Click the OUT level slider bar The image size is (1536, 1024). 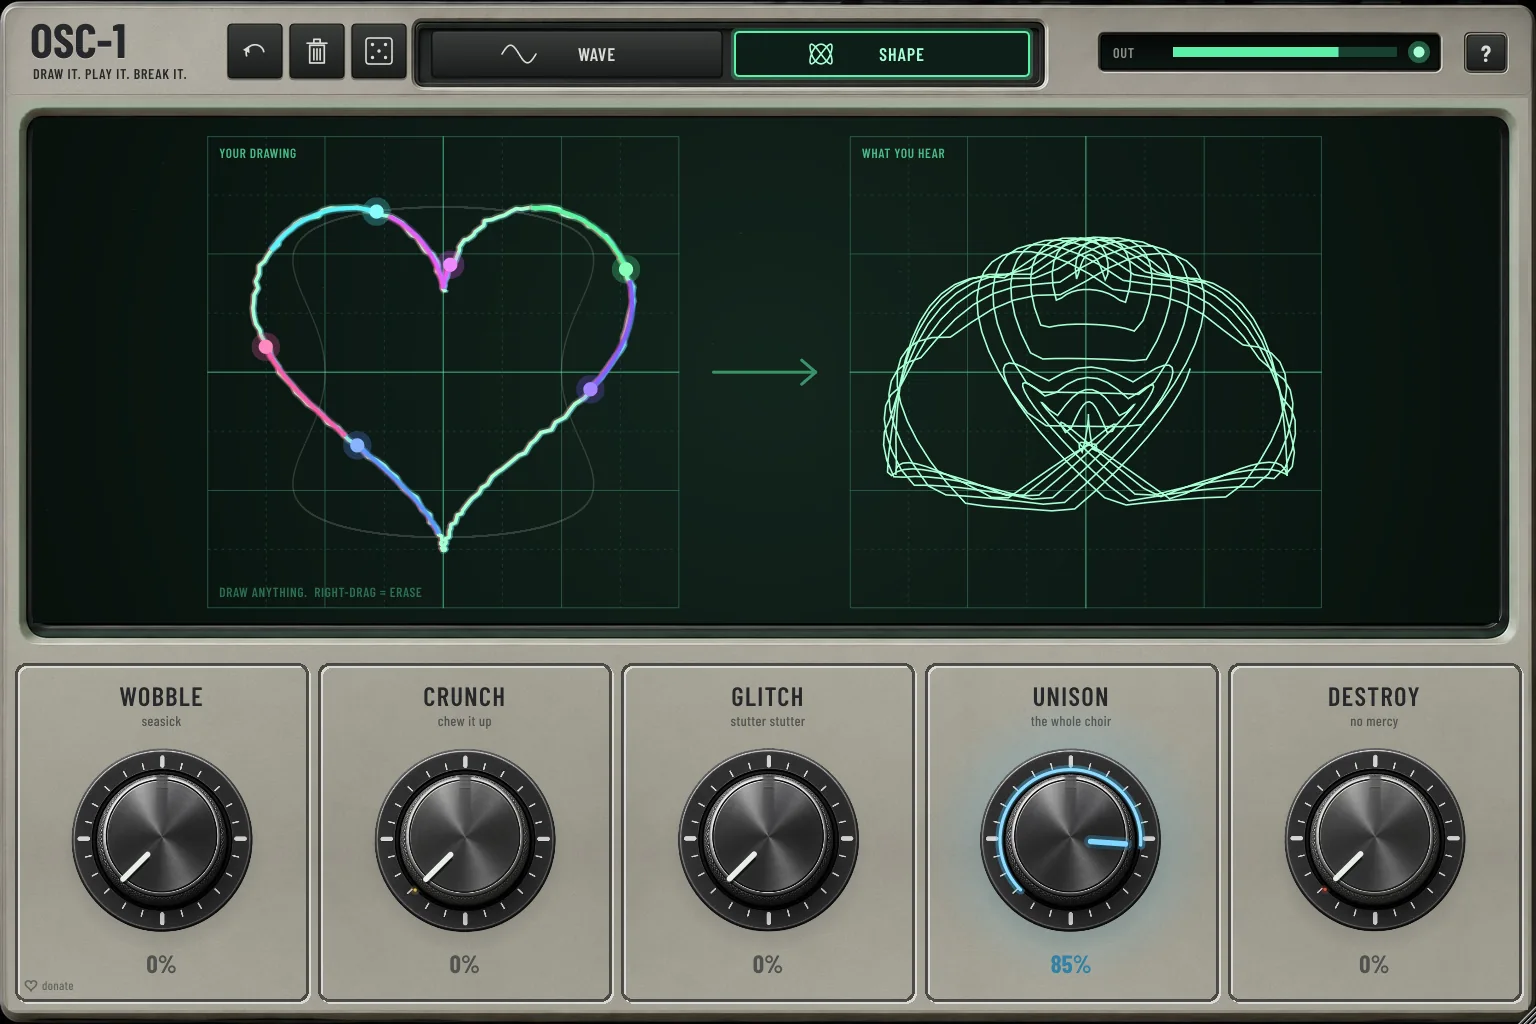click(1284, 52)
